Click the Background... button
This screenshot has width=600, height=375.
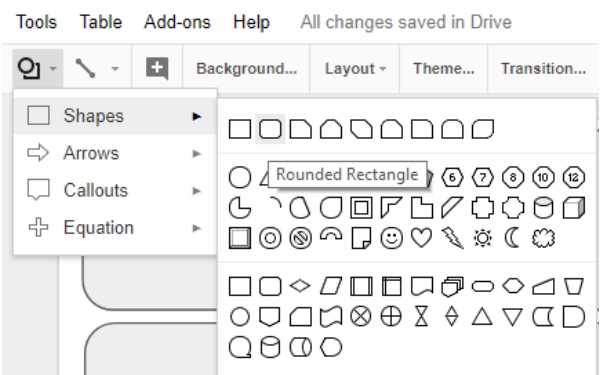[246, 69]
